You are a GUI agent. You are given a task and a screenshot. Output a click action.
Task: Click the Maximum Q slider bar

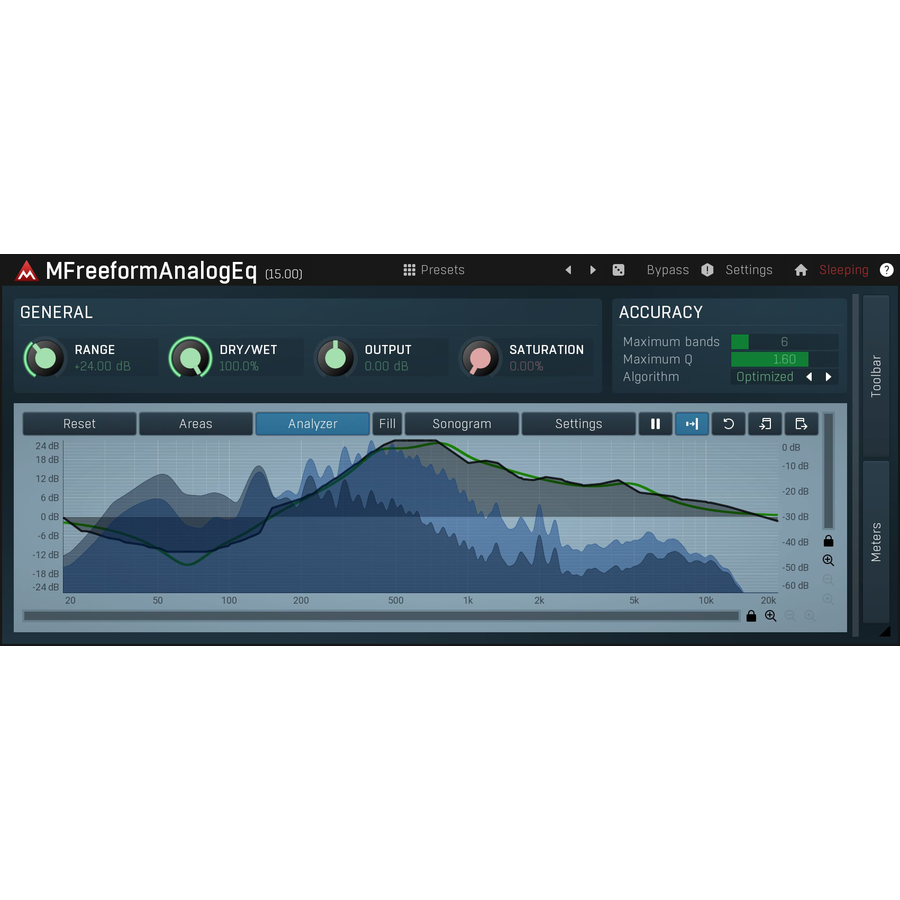[x=785, y=359]
